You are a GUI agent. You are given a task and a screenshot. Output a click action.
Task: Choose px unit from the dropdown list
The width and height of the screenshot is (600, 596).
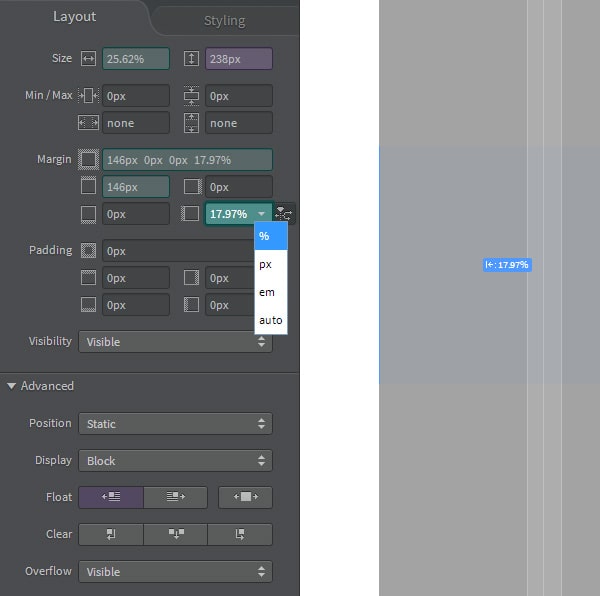[271, 264]
